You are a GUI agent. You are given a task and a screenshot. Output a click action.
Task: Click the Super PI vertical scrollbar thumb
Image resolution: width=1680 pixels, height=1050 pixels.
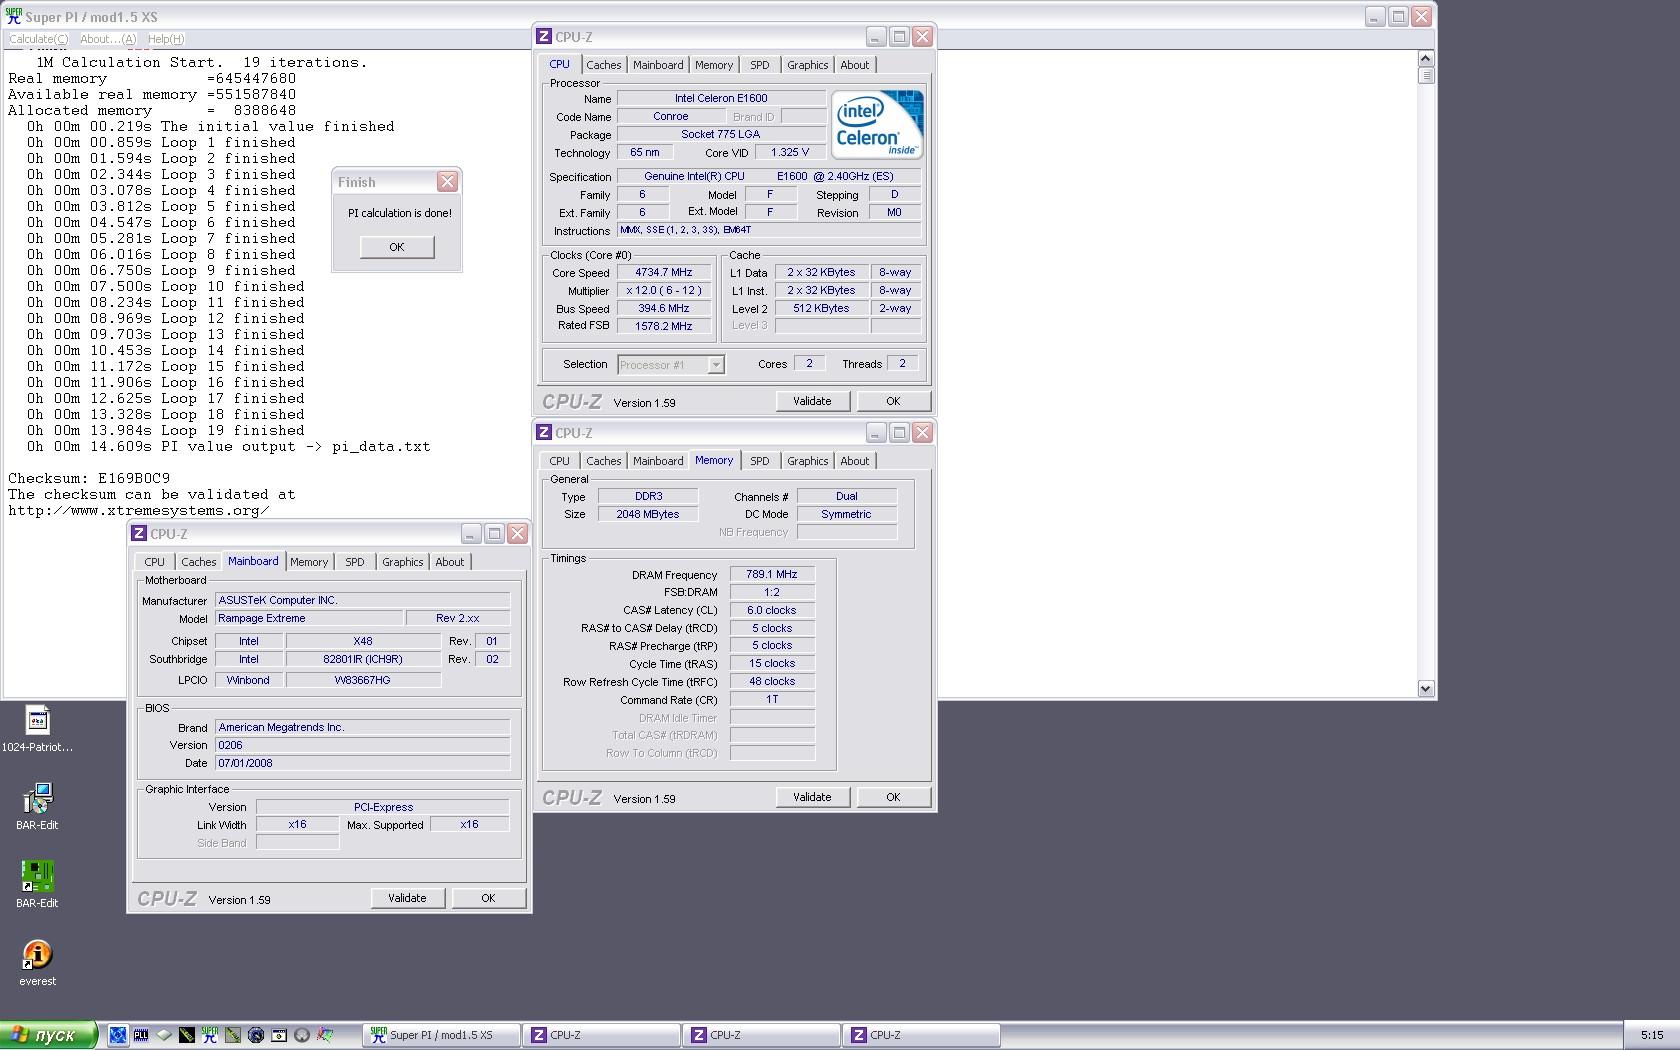pyautogui.click(x=1426, y=75)
